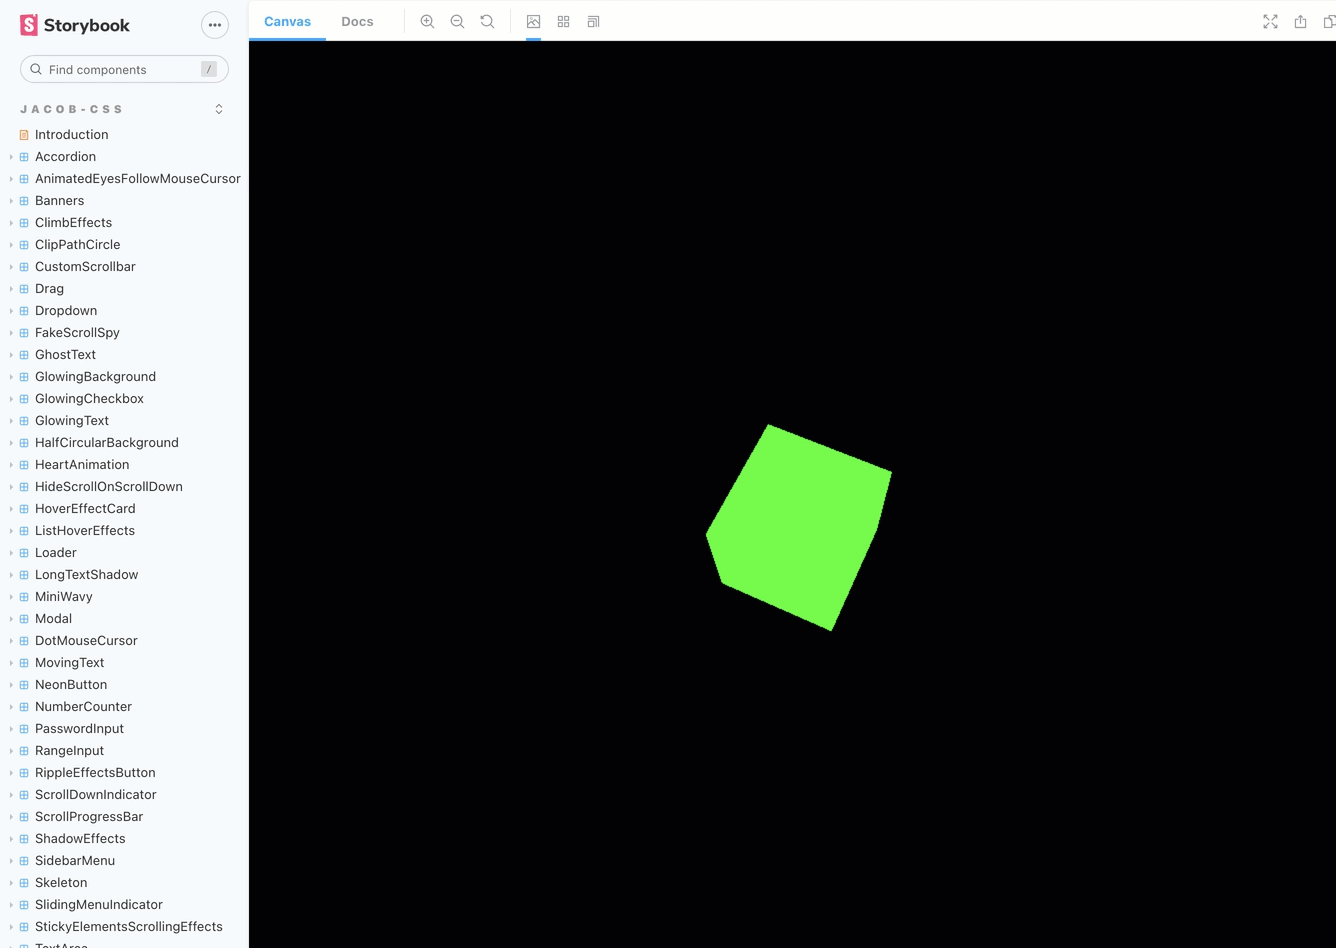
Task: Click the MovingText component icon
Action: (24, 662)
